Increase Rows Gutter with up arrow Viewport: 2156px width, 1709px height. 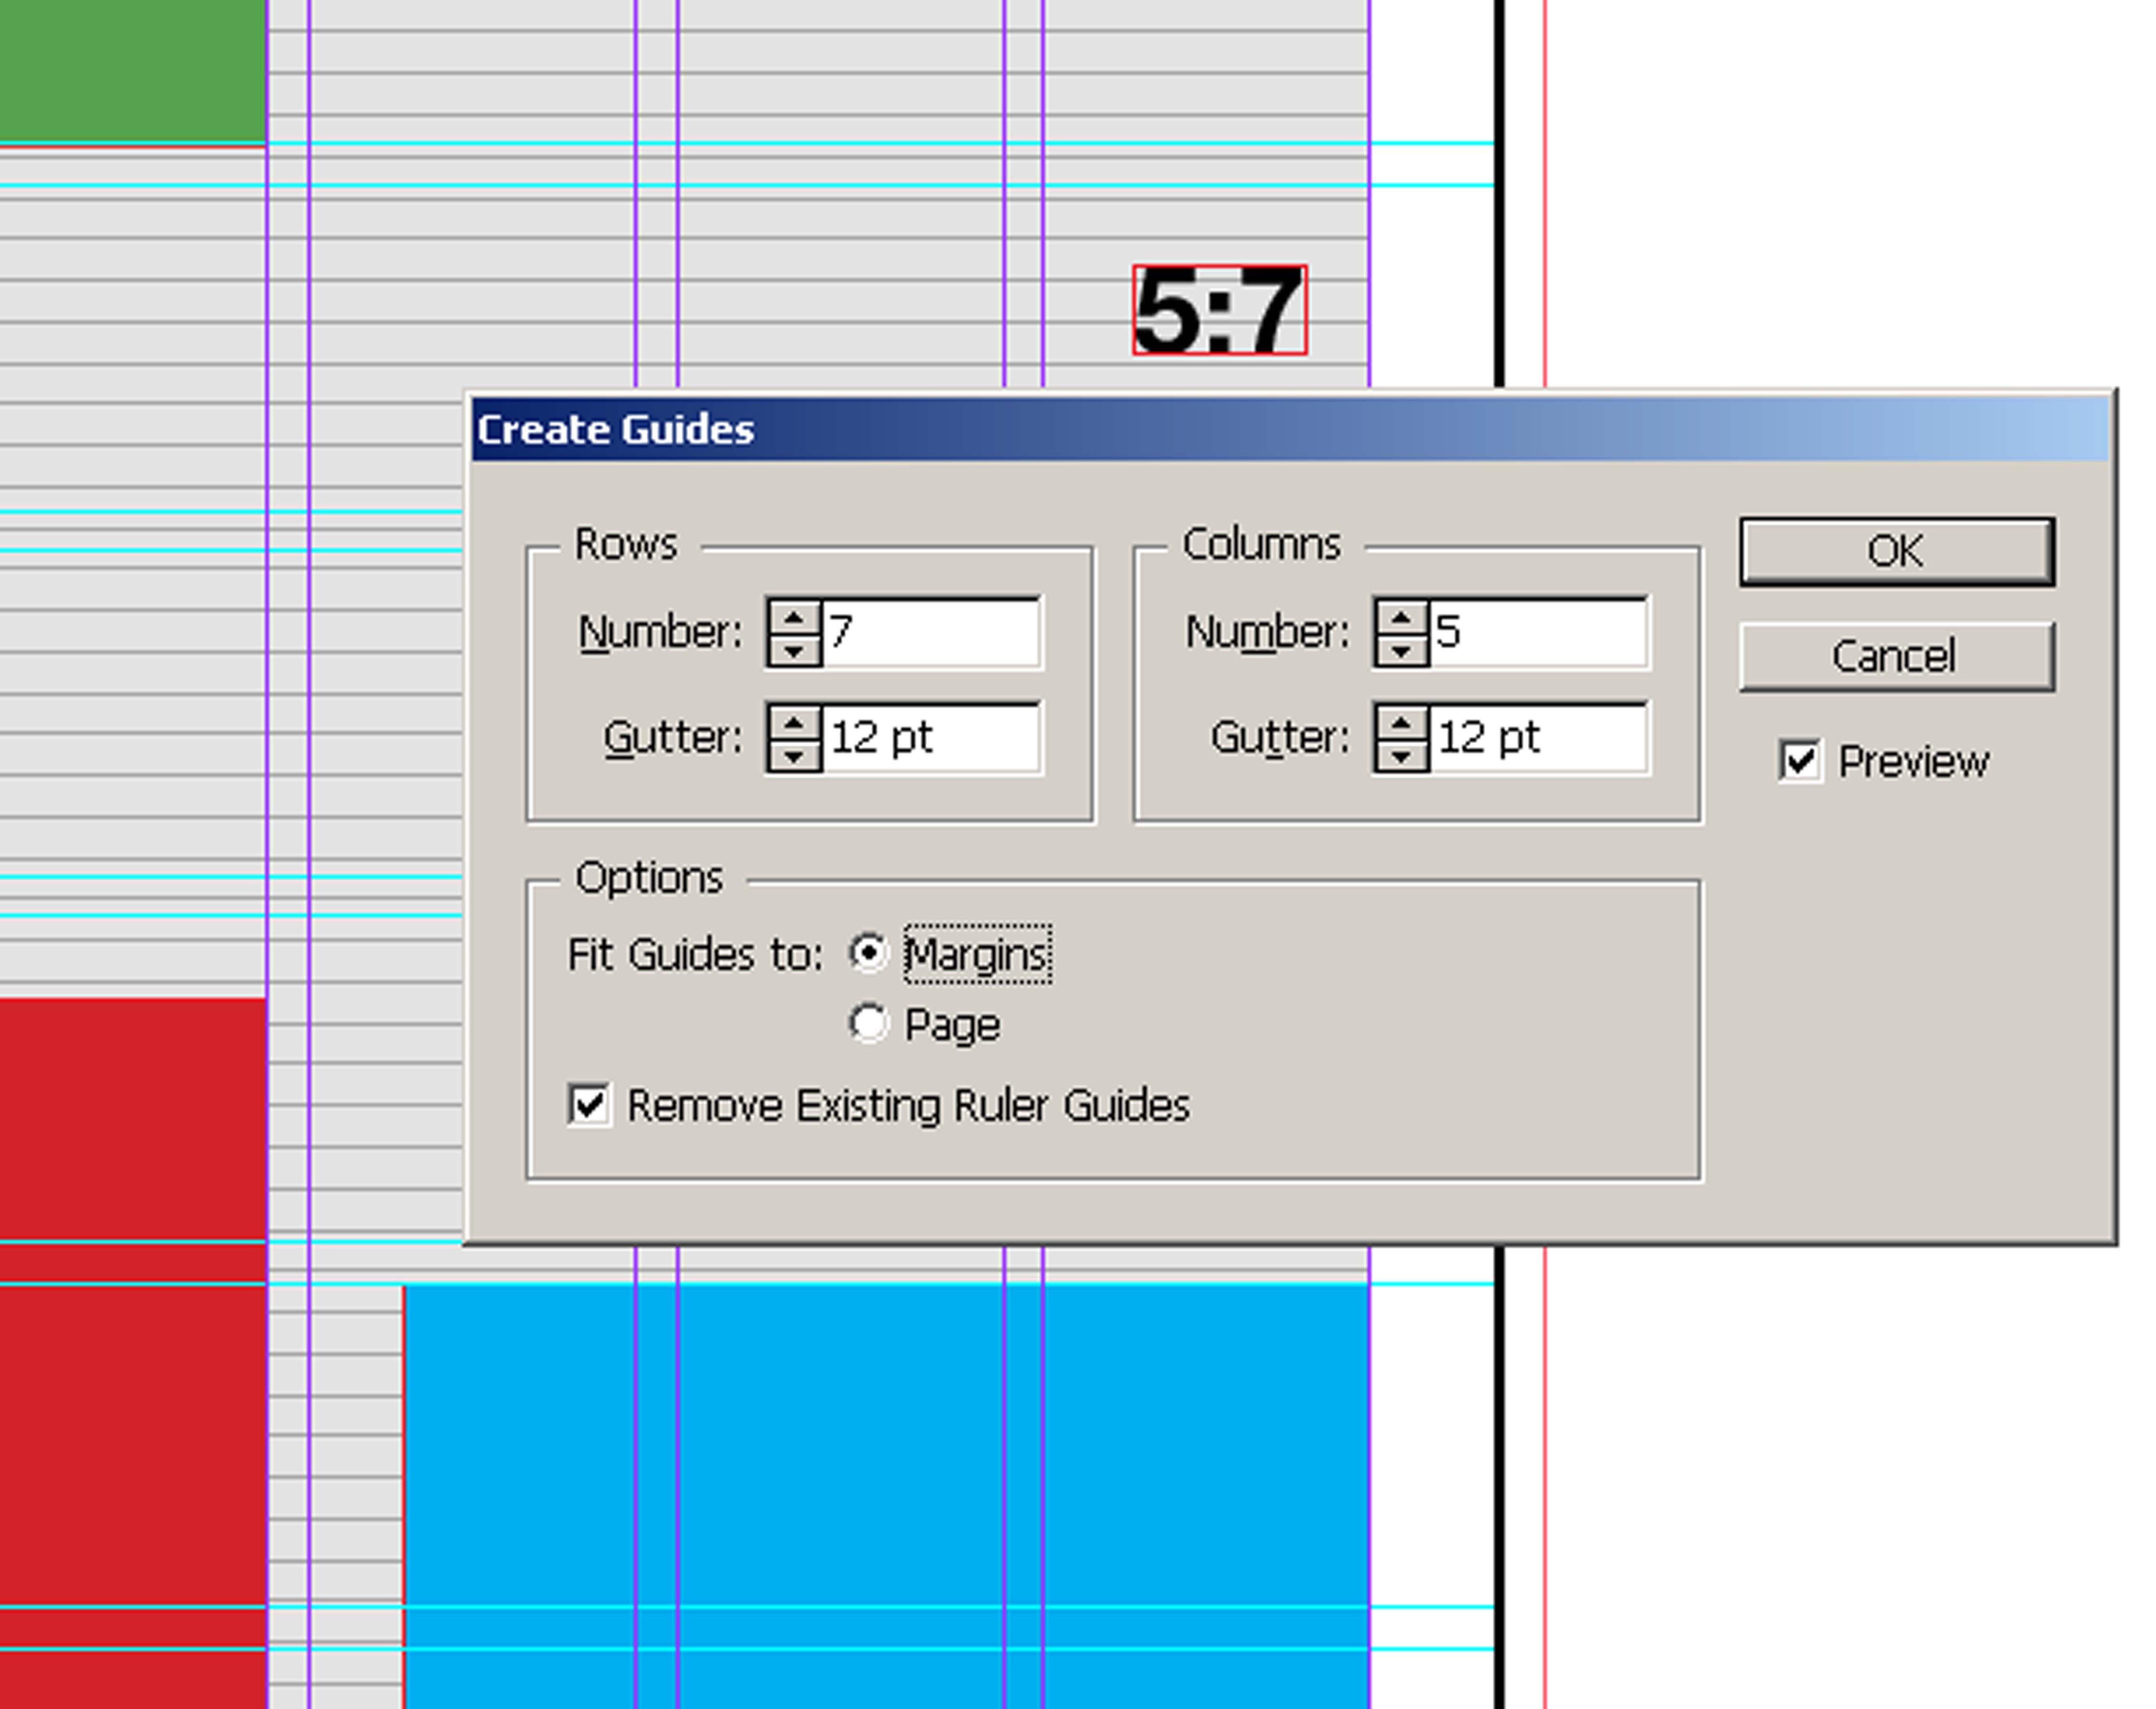coord(794,723)
